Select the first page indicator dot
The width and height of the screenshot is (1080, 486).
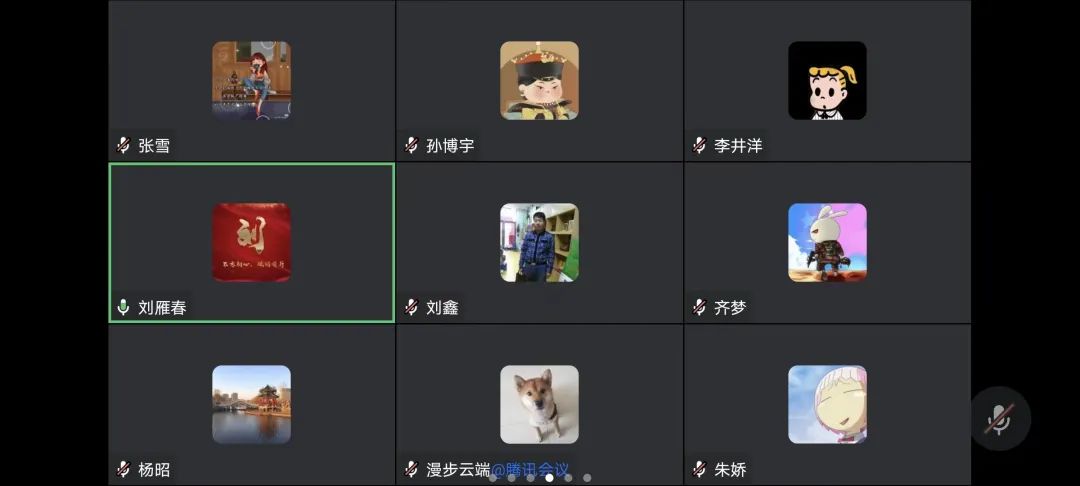[x=492, y=477]
